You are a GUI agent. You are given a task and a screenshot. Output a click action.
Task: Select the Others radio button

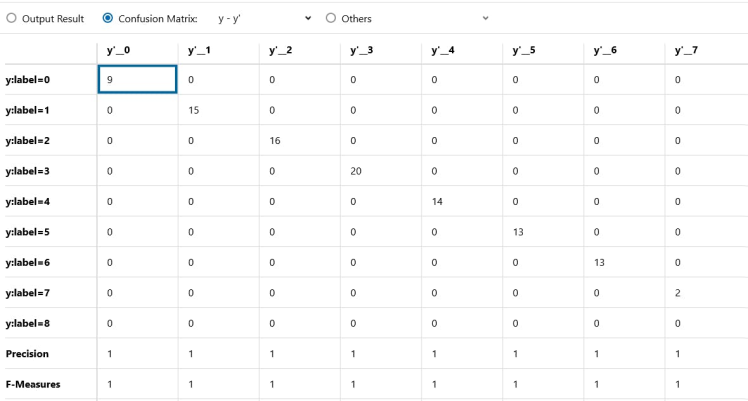pyautogui.click(x=331, y=18)
